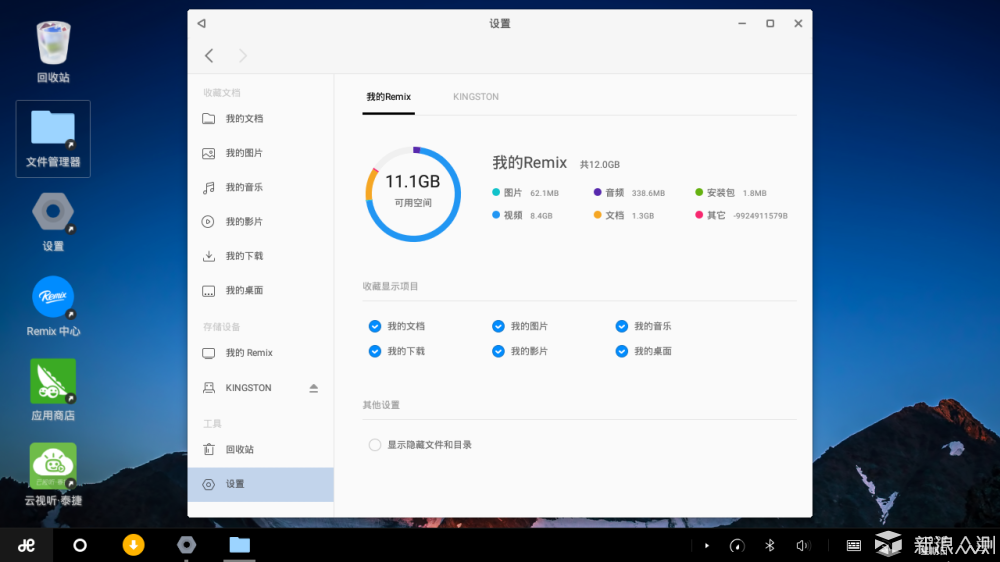The height and width of the screenshot is (562, 1000).
Task: Open the on-screen keyboard icon in taskbar
Action: (x=853, y=545)
